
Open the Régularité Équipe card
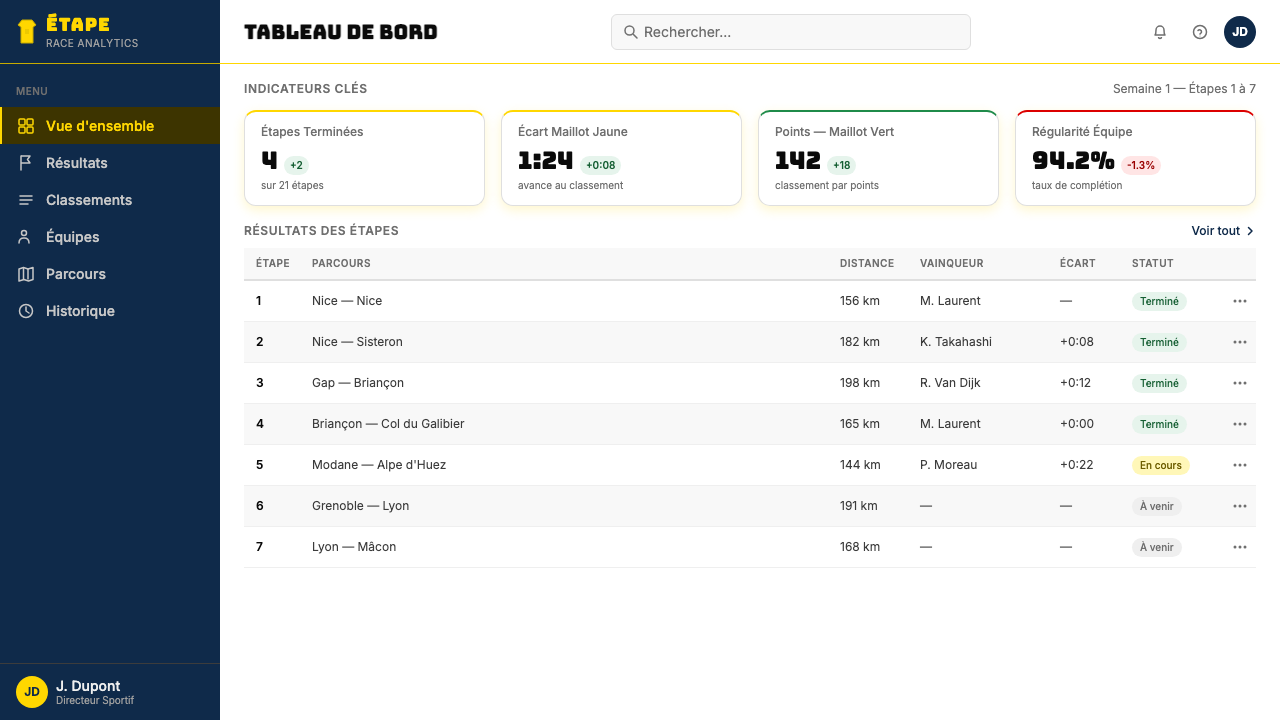(1135, 158)
